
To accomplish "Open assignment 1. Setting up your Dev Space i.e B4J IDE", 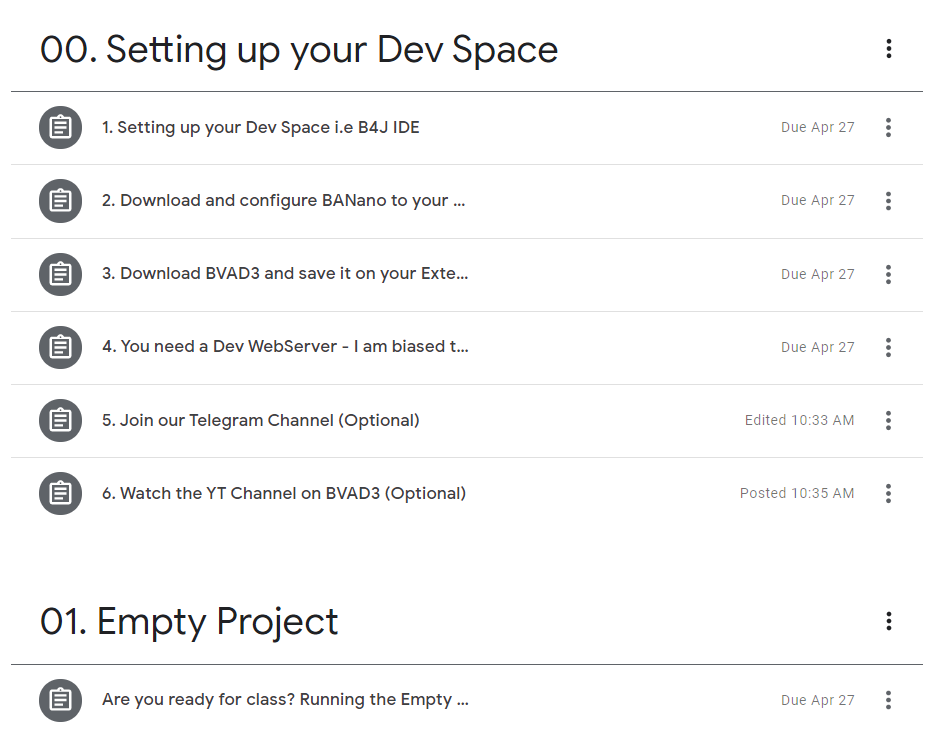I will [x=260, y=128].
